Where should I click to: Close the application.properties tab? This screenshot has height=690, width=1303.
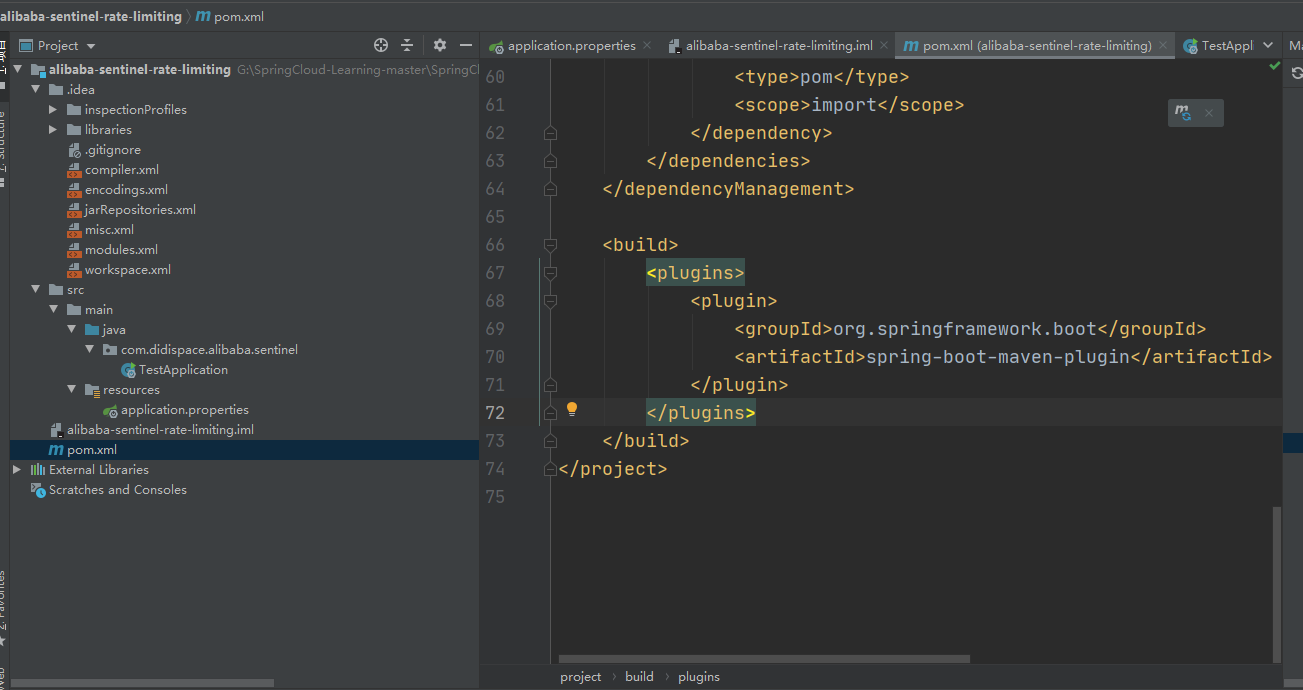[x=647, y=46]
